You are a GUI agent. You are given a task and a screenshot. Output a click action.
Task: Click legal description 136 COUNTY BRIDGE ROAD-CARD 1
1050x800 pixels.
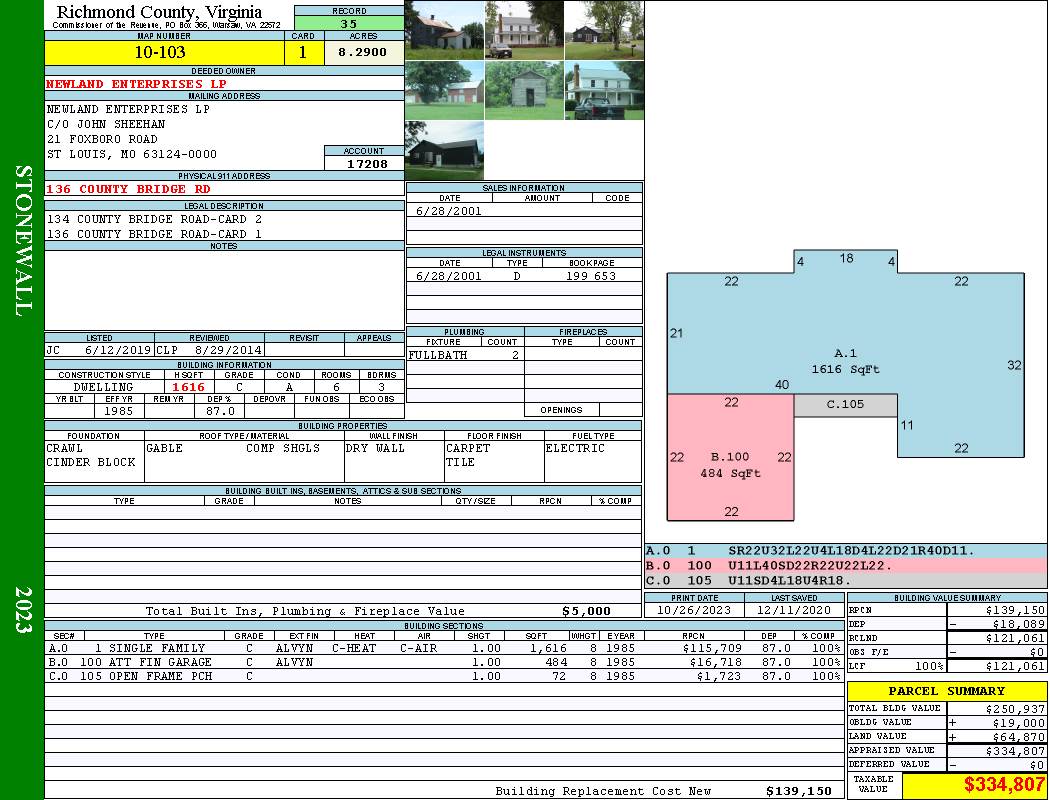(154, 234)
